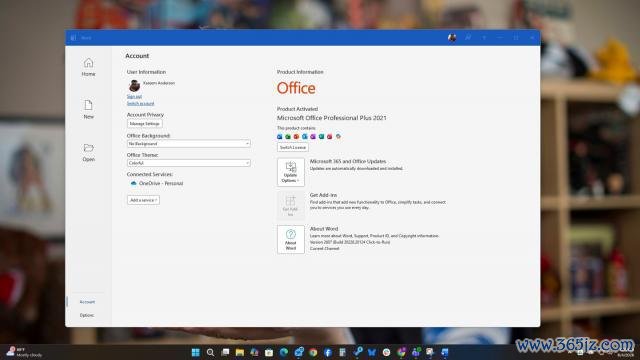Expand the Office Theme dropdown
Image resolution: width=640 pixels, height=360 pixels.
(189, 163)
